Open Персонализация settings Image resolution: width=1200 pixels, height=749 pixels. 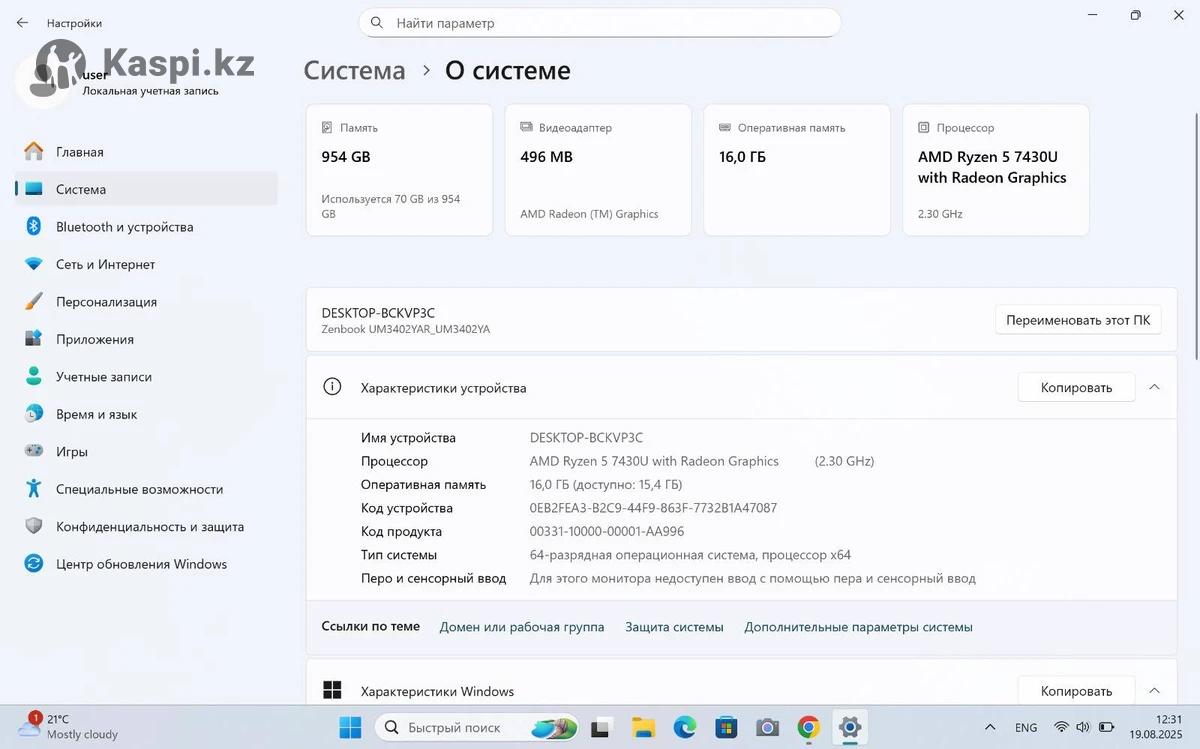(x=146, y=302)
